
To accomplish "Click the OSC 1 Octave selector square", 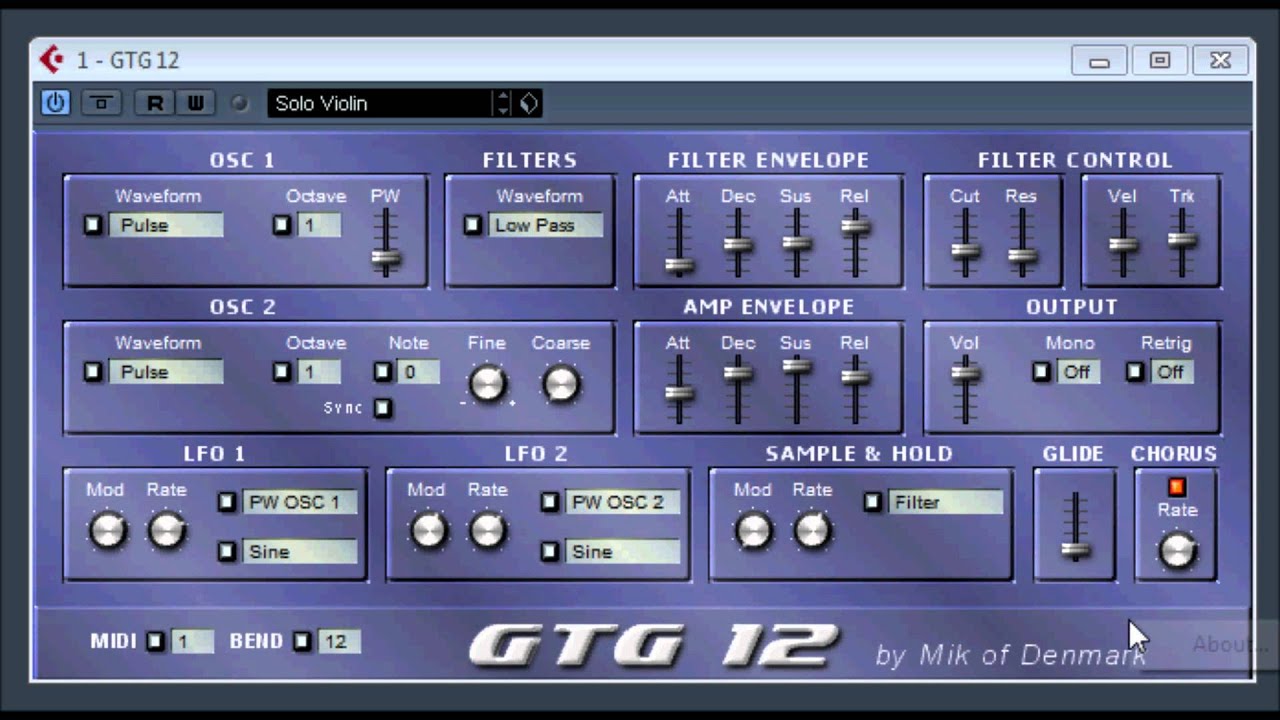I will point(282,225).
